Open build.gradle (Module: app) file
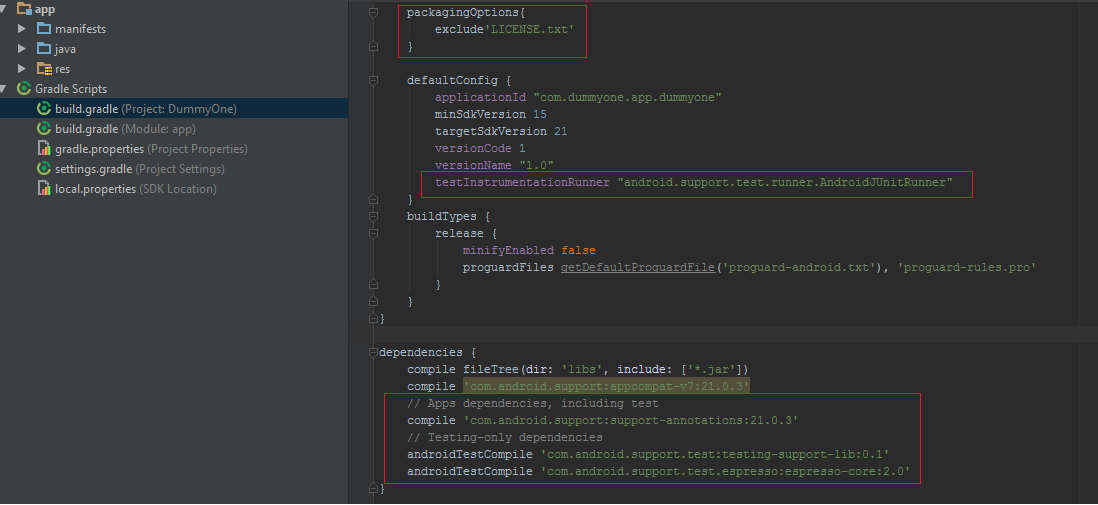This screenshot has height=505, width=1098. coord(125,129)
